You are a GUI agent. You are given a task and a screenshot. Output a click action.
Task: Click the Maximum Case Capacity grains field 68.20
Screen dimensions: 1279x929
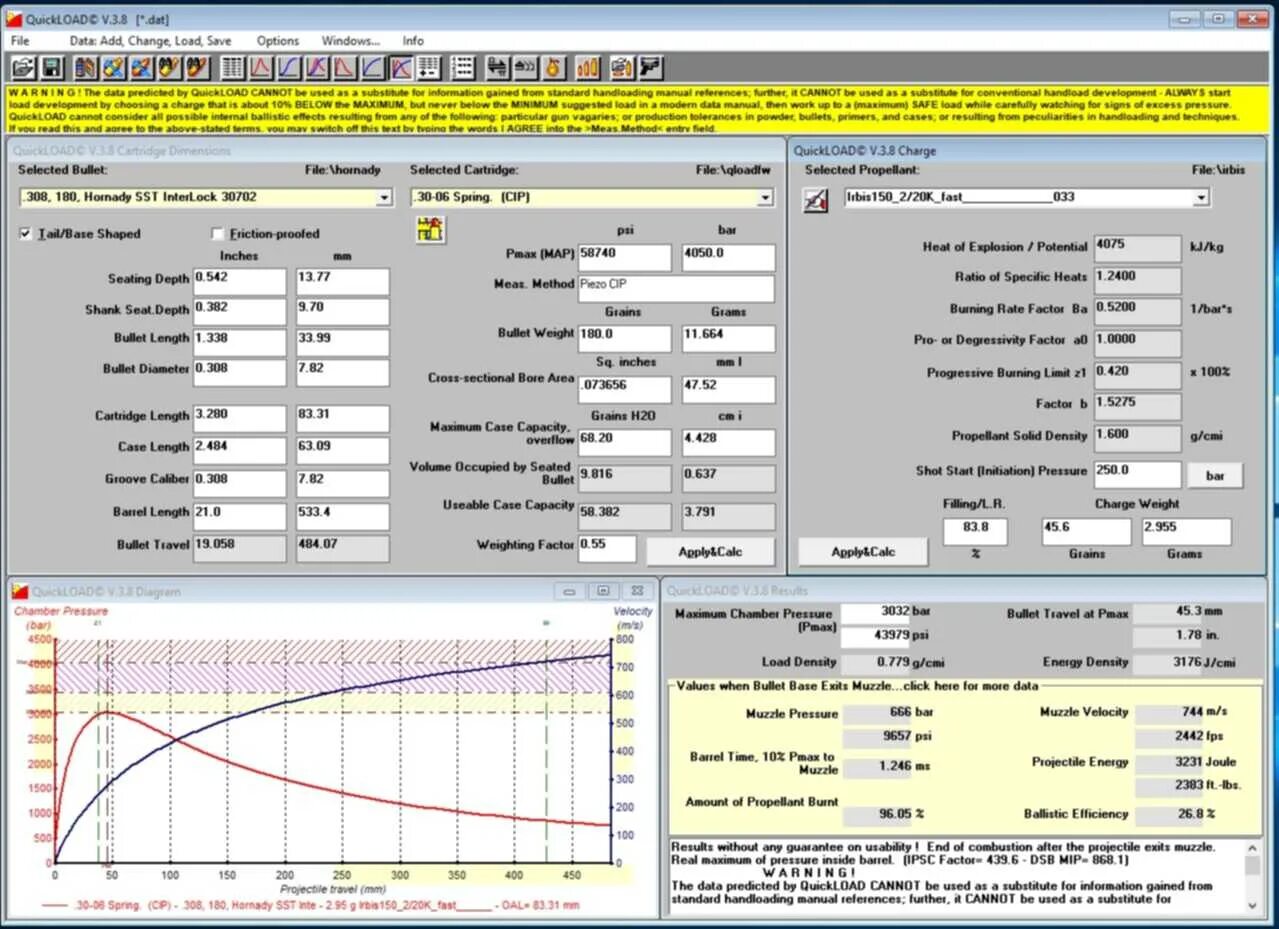tap(625, 442)
